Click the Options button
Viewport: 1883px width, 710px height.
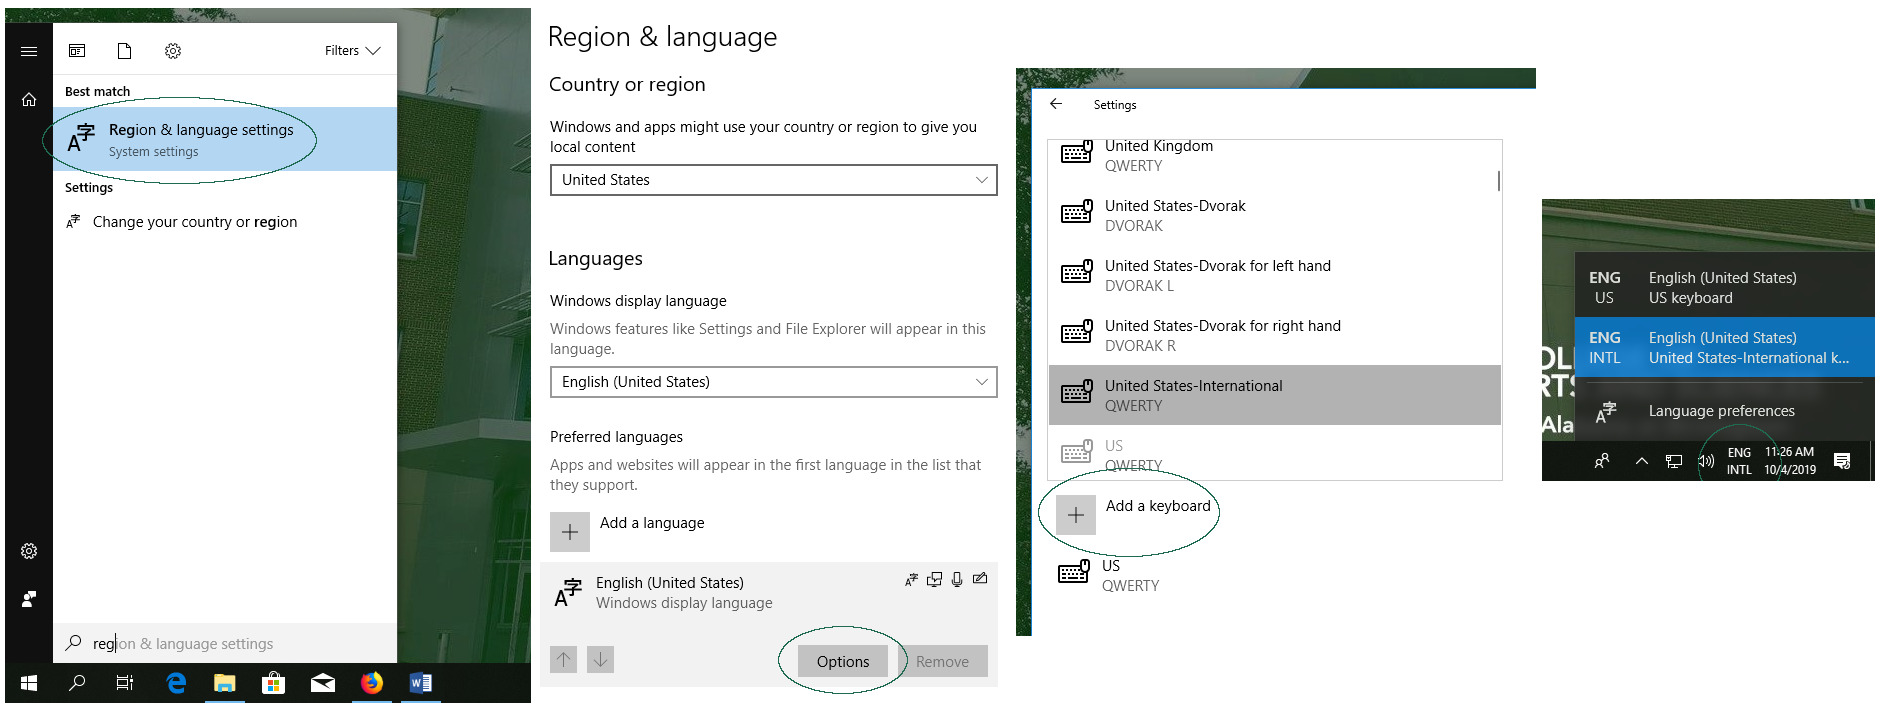(x=842, y=661)
